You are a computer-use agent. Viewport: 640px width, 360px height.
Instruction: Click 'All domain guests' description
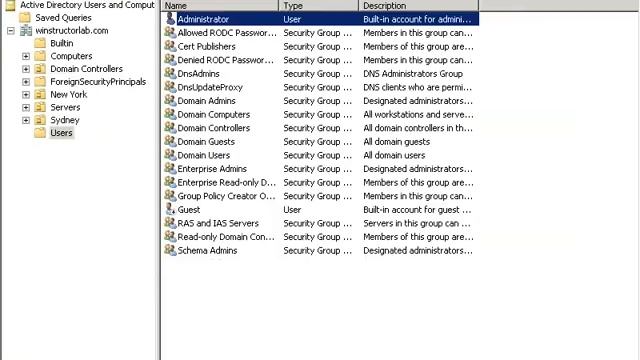[397, 142]
